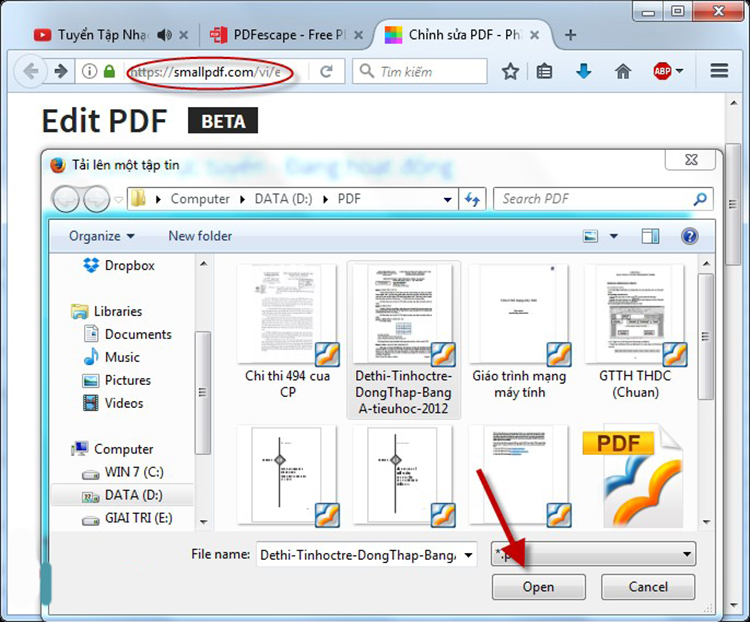Open the Organize dropdown menu

(102, 236)
